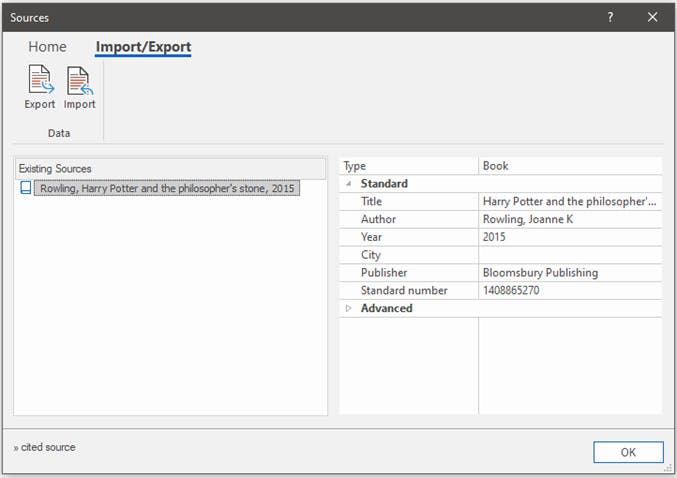Click the Existing Sources list header

coord(171,168)
